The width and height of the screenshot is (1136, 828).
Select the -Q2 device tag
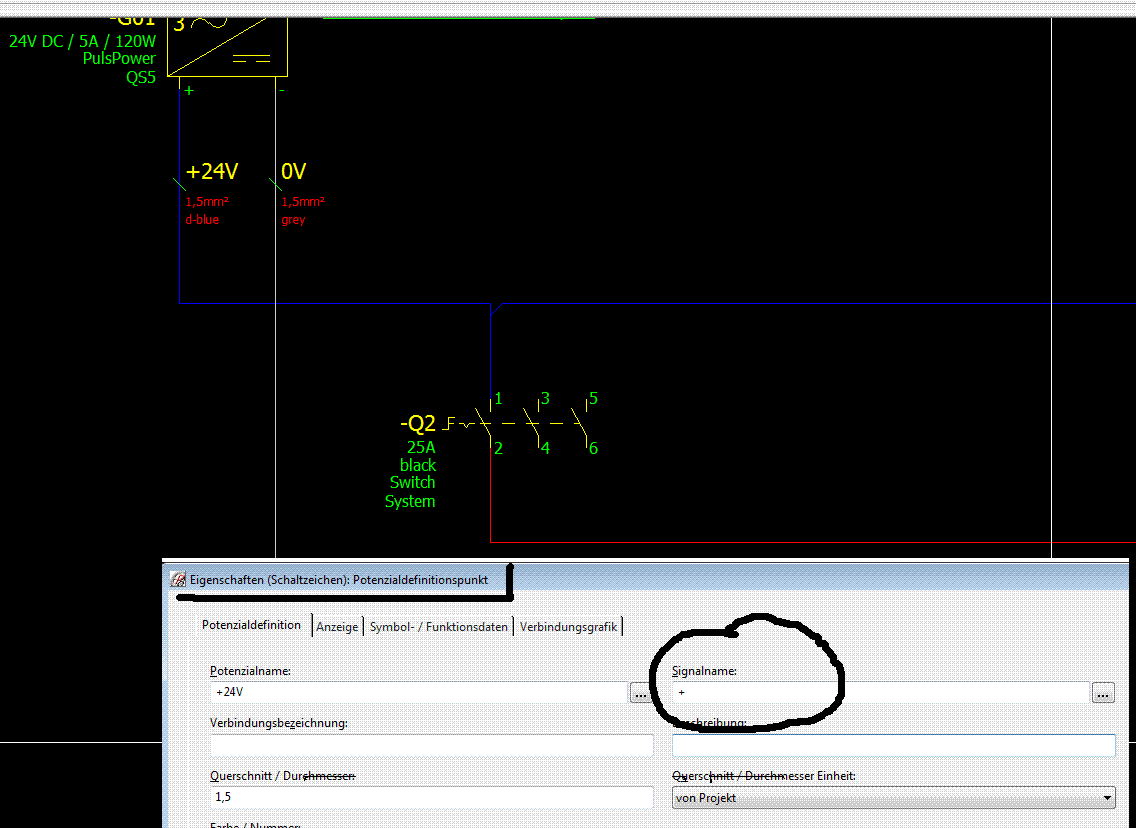coord(418,423)
